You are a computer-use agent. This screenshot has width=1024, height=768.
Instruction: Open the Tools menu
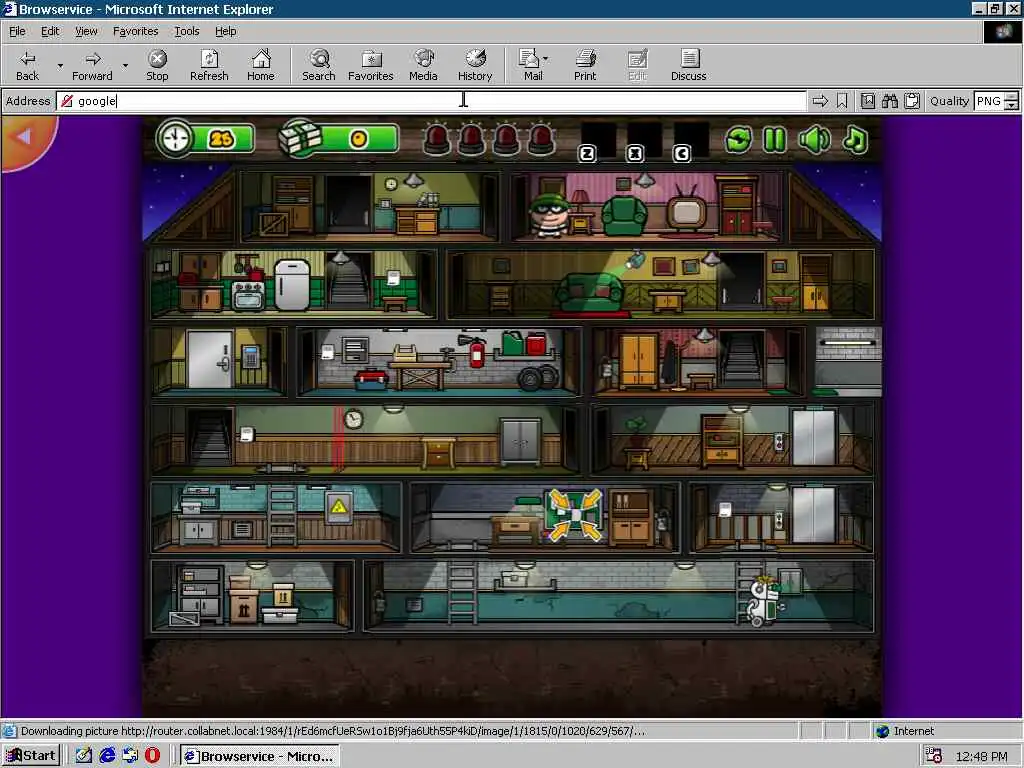tap(186, 31)
